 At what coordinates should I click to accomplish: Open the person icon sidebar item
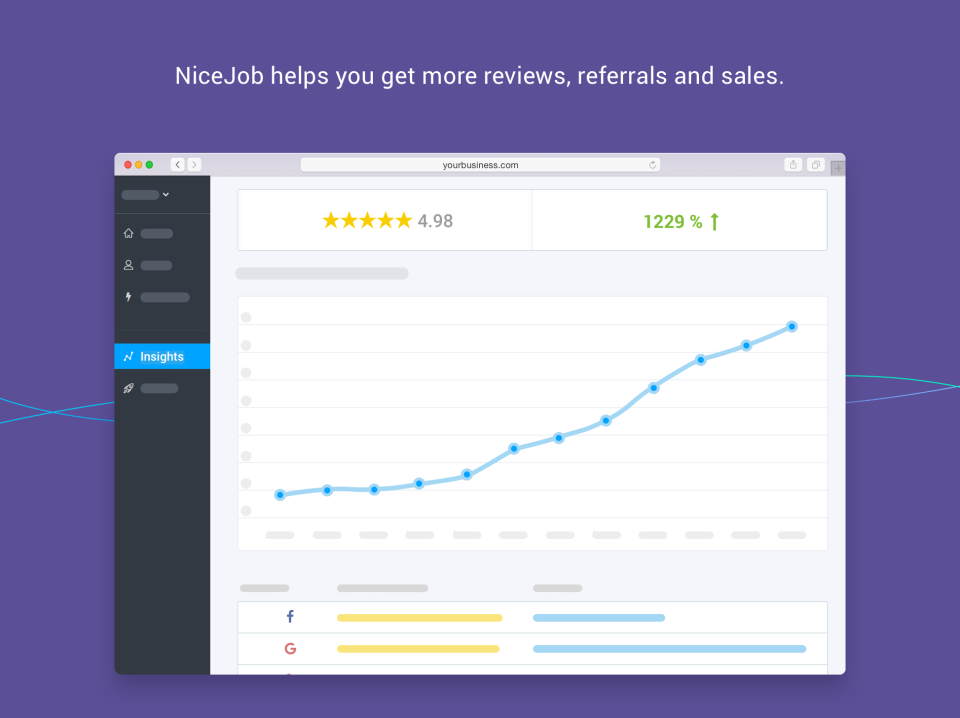coord(129,265)
